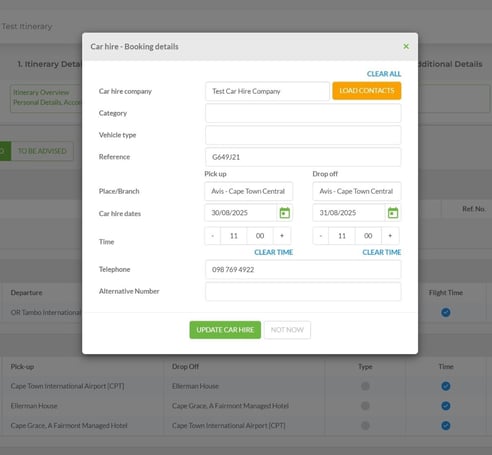492x455 pixels.
Task: Decrease drop-off time with minus button
Action: pyautogui.click(x=321, y=236)
